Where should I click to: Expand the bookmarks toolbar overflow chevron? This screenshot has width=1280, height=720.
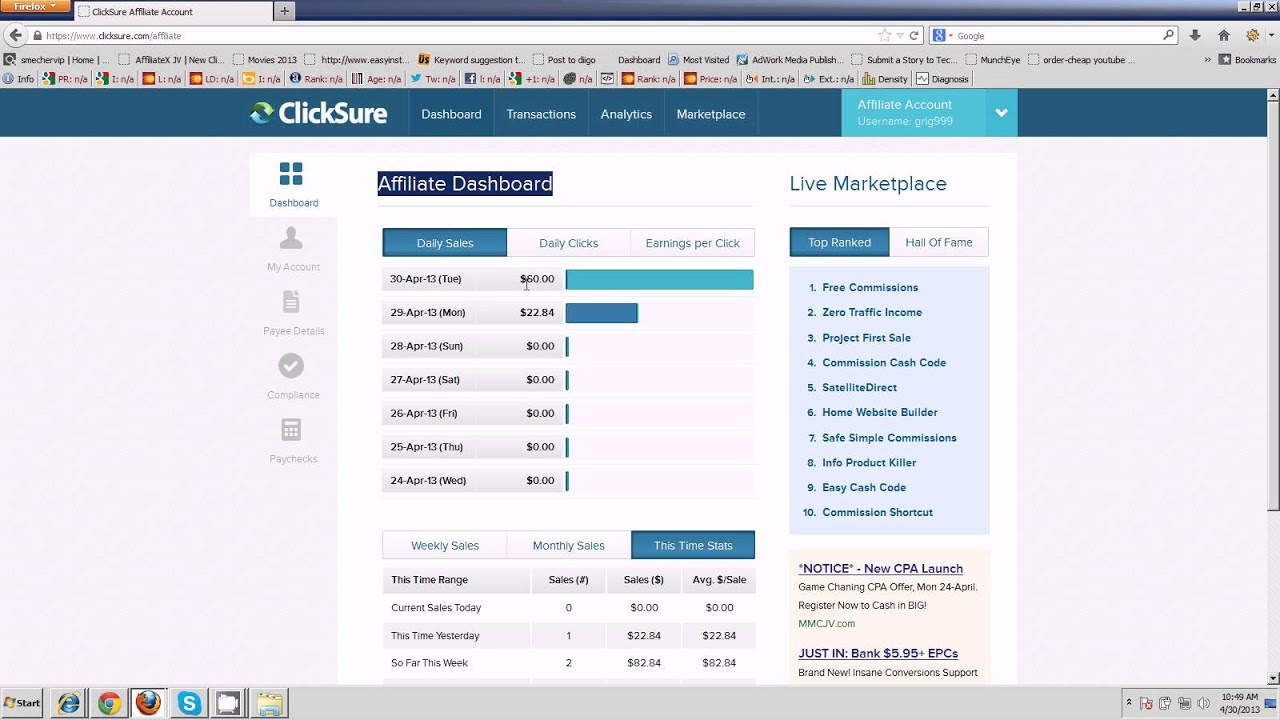click(1208, 60)
